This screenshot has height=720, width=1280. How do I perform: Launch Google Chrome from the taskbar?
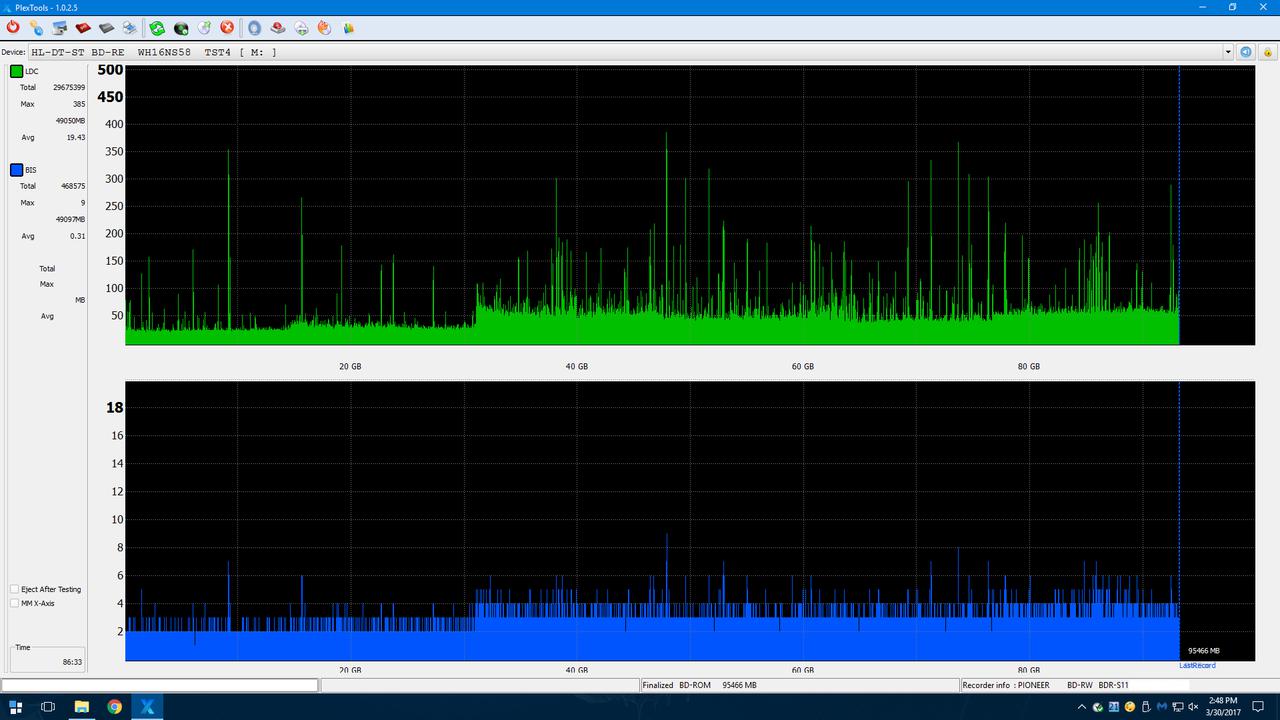(x=114, y=707)
